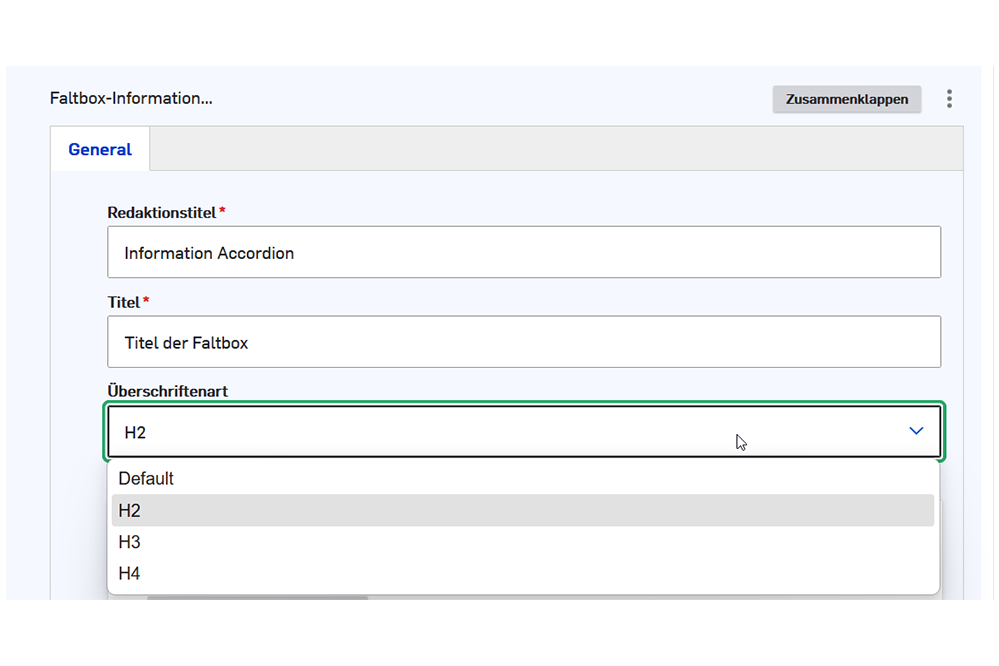
Task: Open the three-dot options menu
Action: point(949,99)
